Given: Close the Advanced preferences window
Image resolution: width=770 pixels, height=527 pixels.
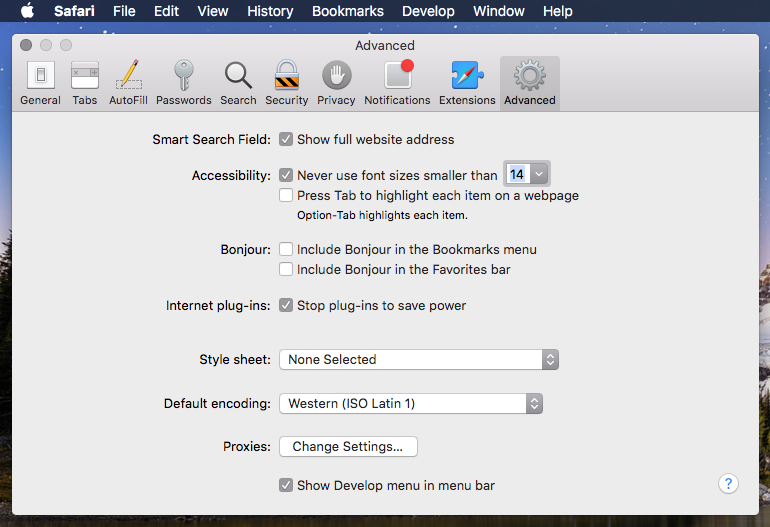Looking at the screenshot, I should pyautogui.click(x=26, y=45).
